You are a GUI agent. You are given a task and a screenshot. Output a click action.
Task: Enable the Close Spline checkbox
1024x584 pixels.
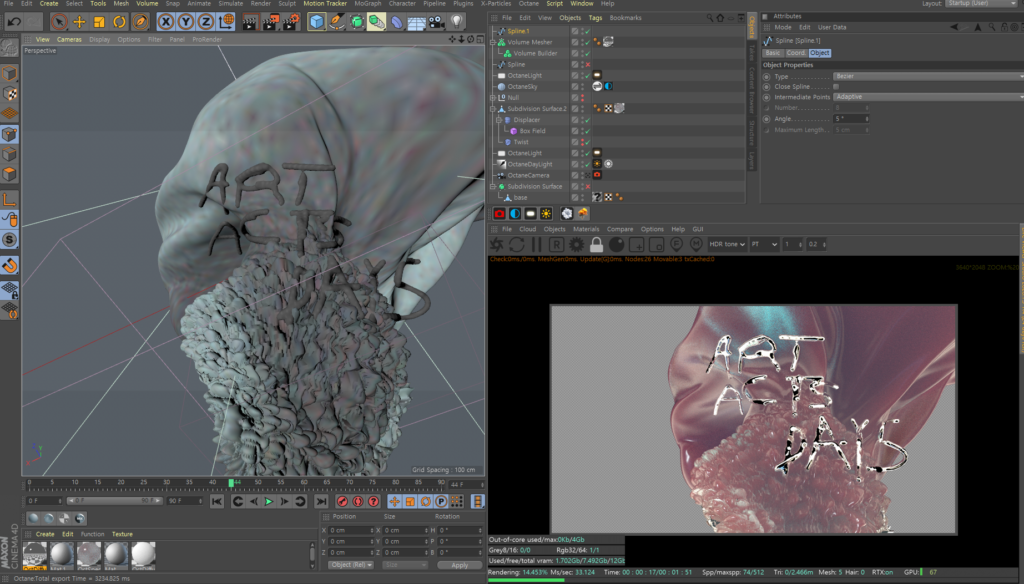(x=837, y=87)
